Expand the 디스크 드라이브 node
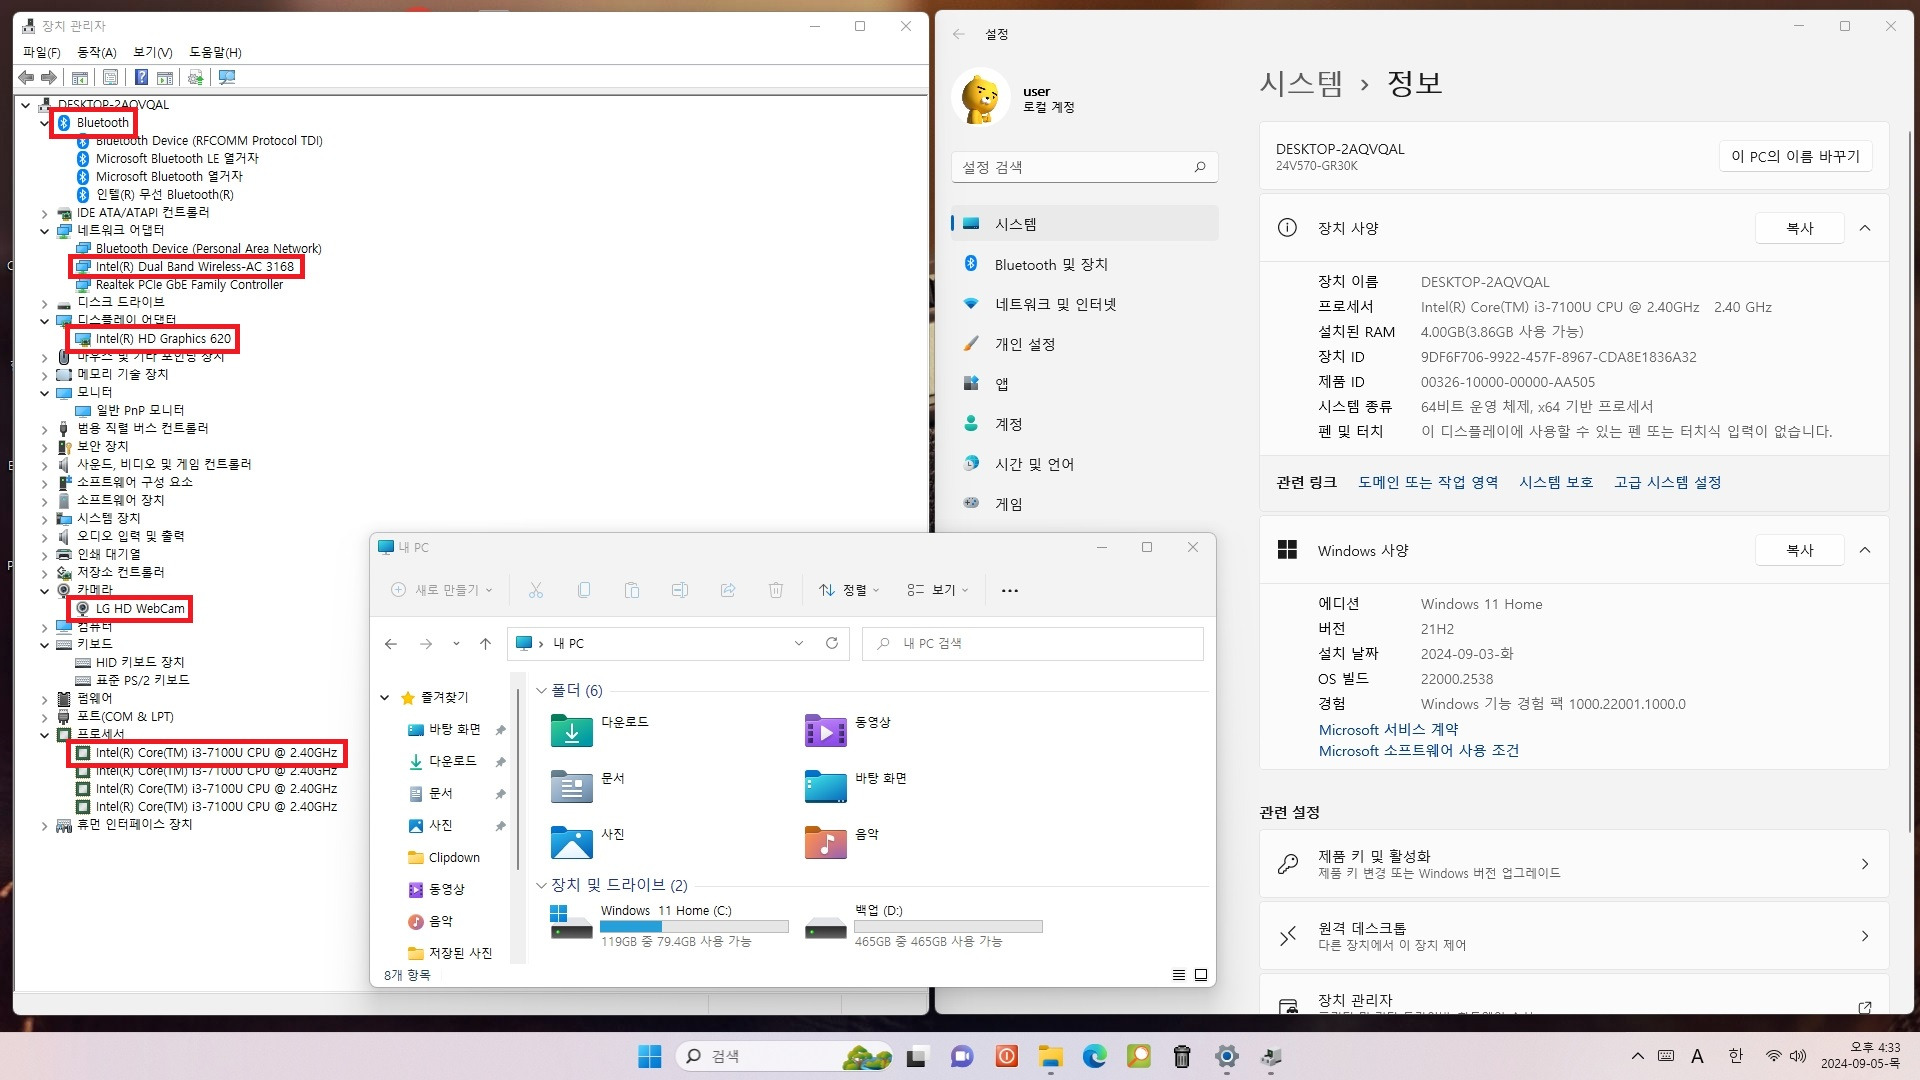Viewport: 1920px width, 1080px height. pyautogui.click(x=44, y=303)
